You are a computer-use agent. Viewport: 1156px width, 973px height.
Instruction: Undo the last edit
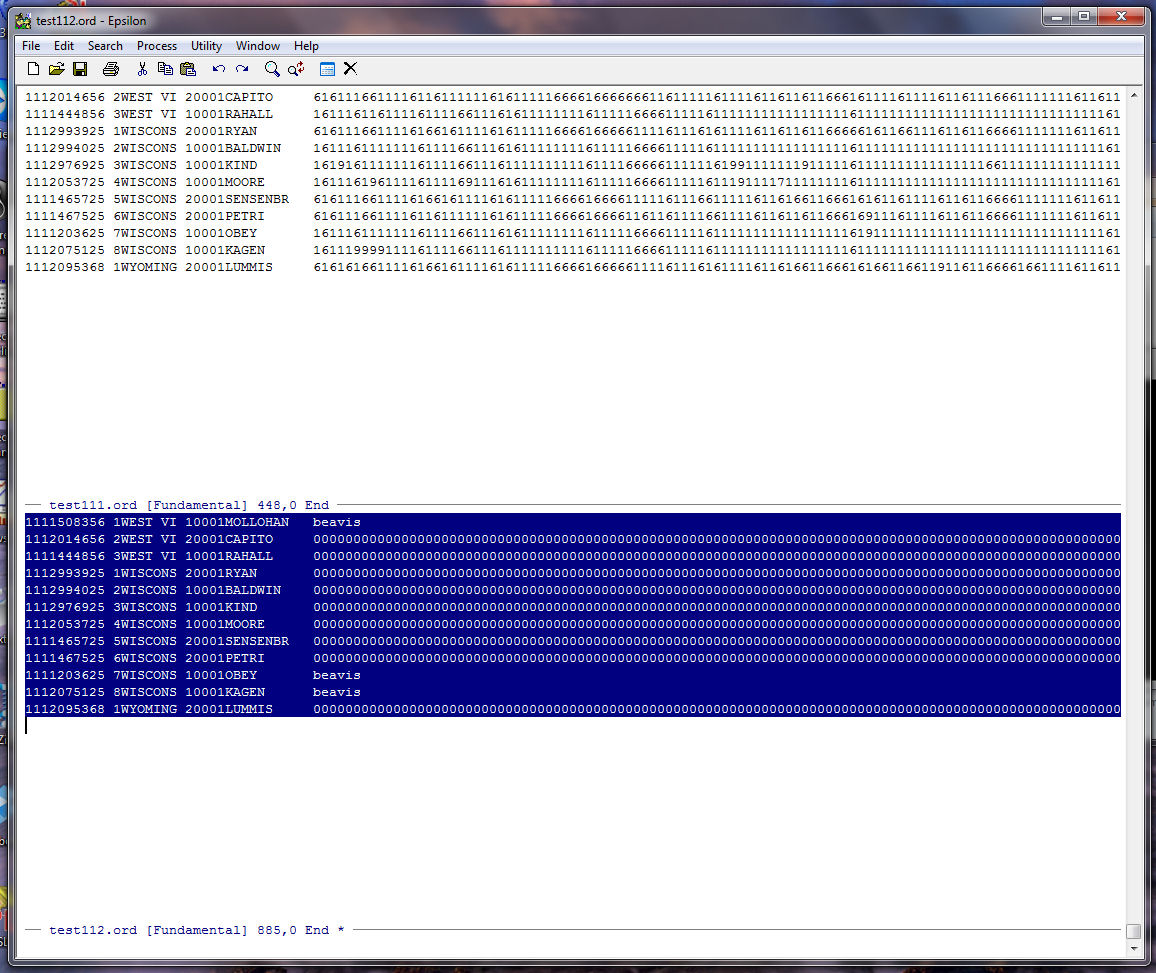pyautogui.click(x=219, y=69)
